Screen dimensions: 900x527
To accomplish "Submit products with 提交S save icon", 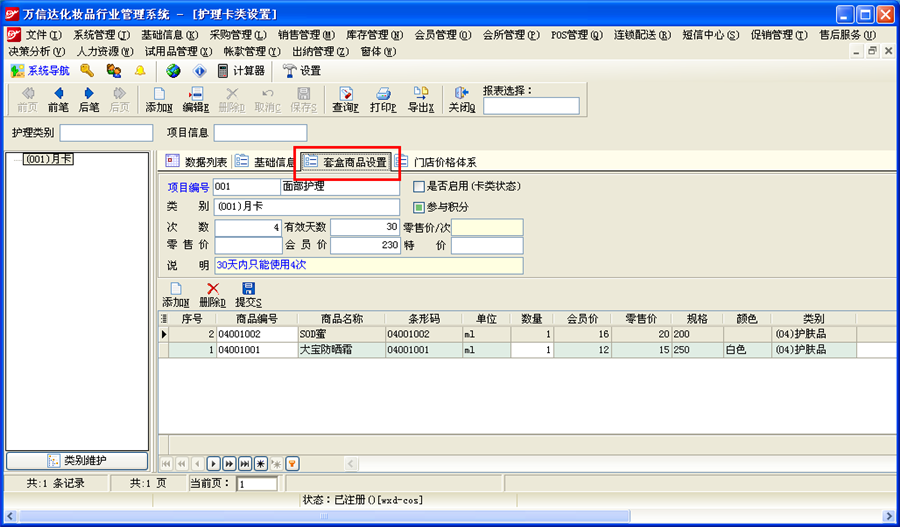I will (249, 294).
